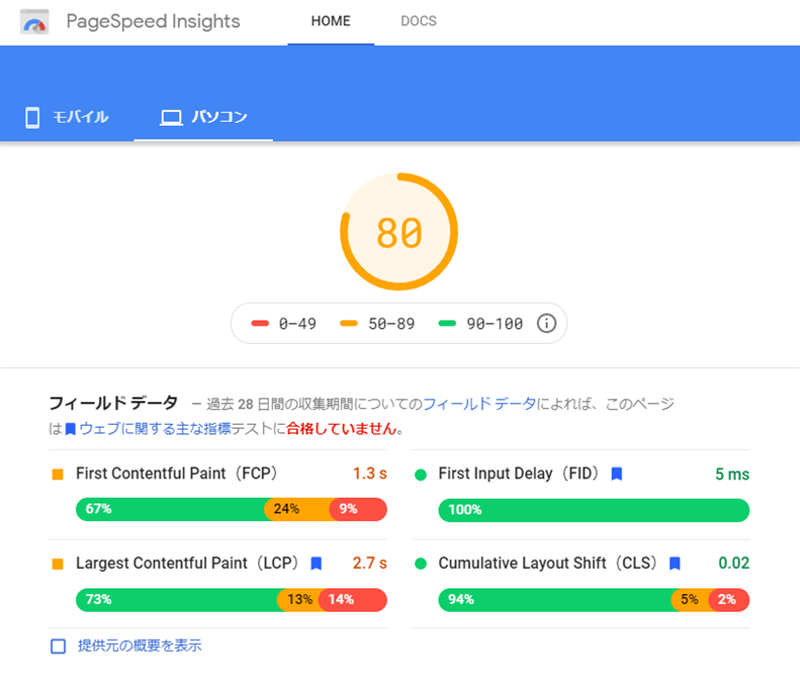This screenshot has width=800, height=676.
Task: Open the DOCS navigation tab
Action: 418,22
